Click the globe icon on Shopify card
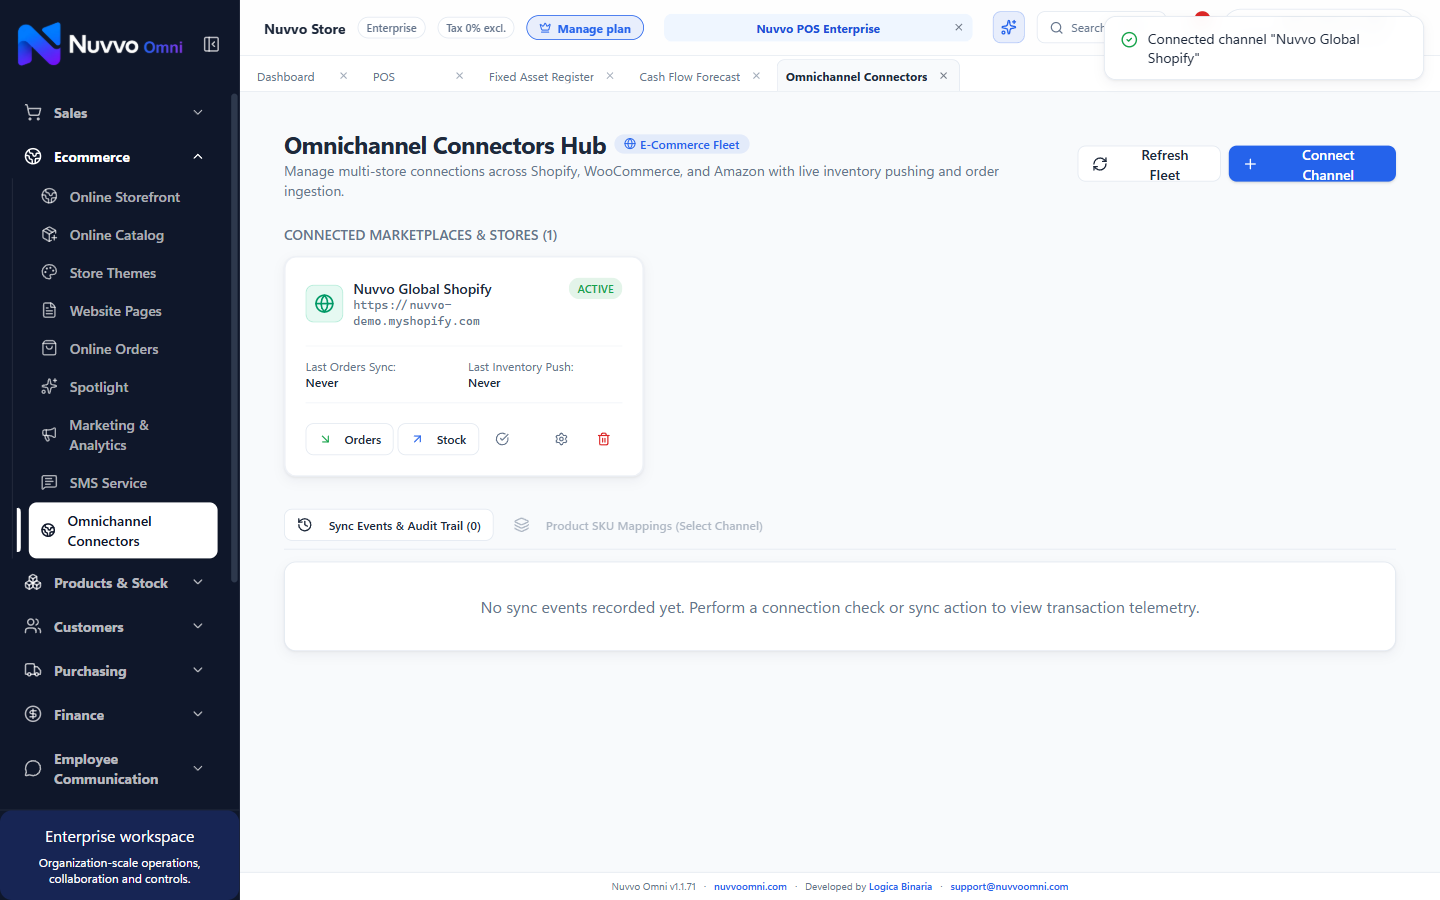1440x900 pixels. (324, 303)
